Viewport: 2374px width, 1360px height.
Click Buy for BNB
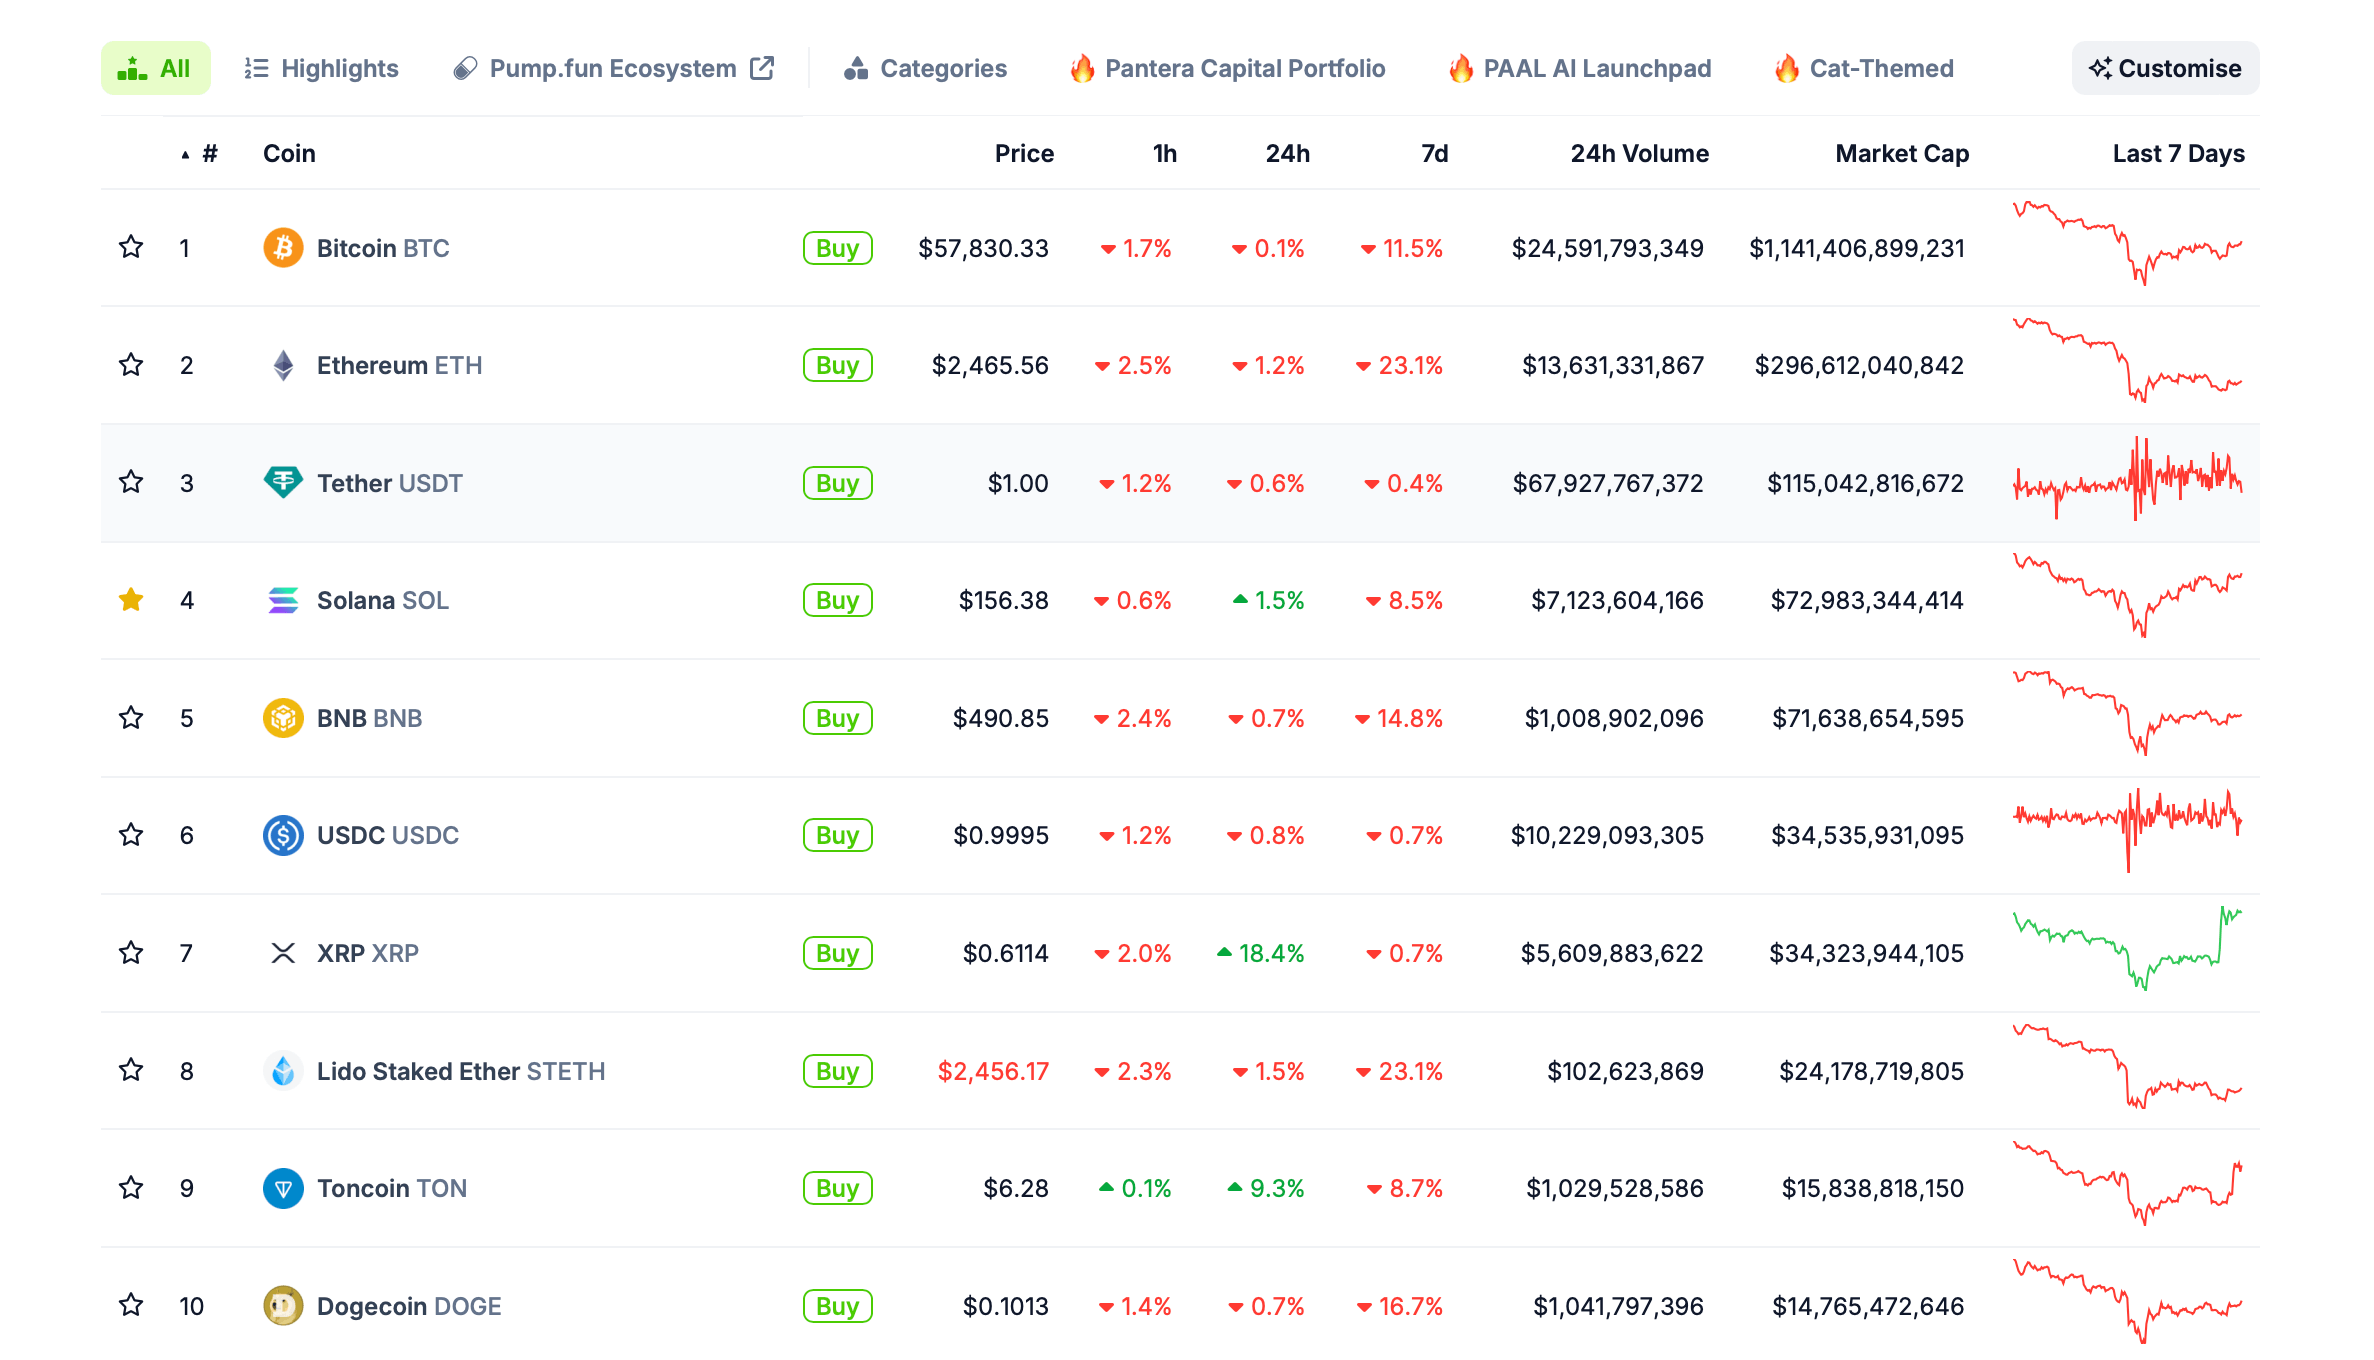point(838,718)
